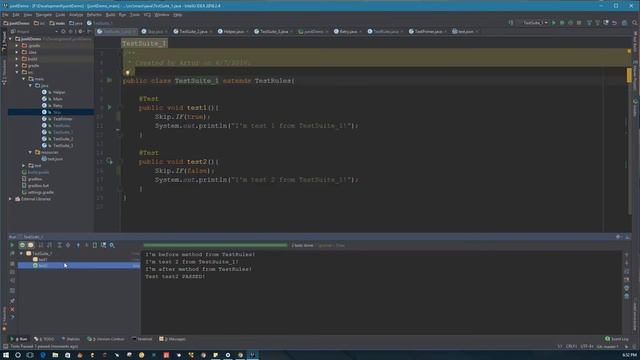Toggle show ignored tests in Run panel

coord(31,245)
